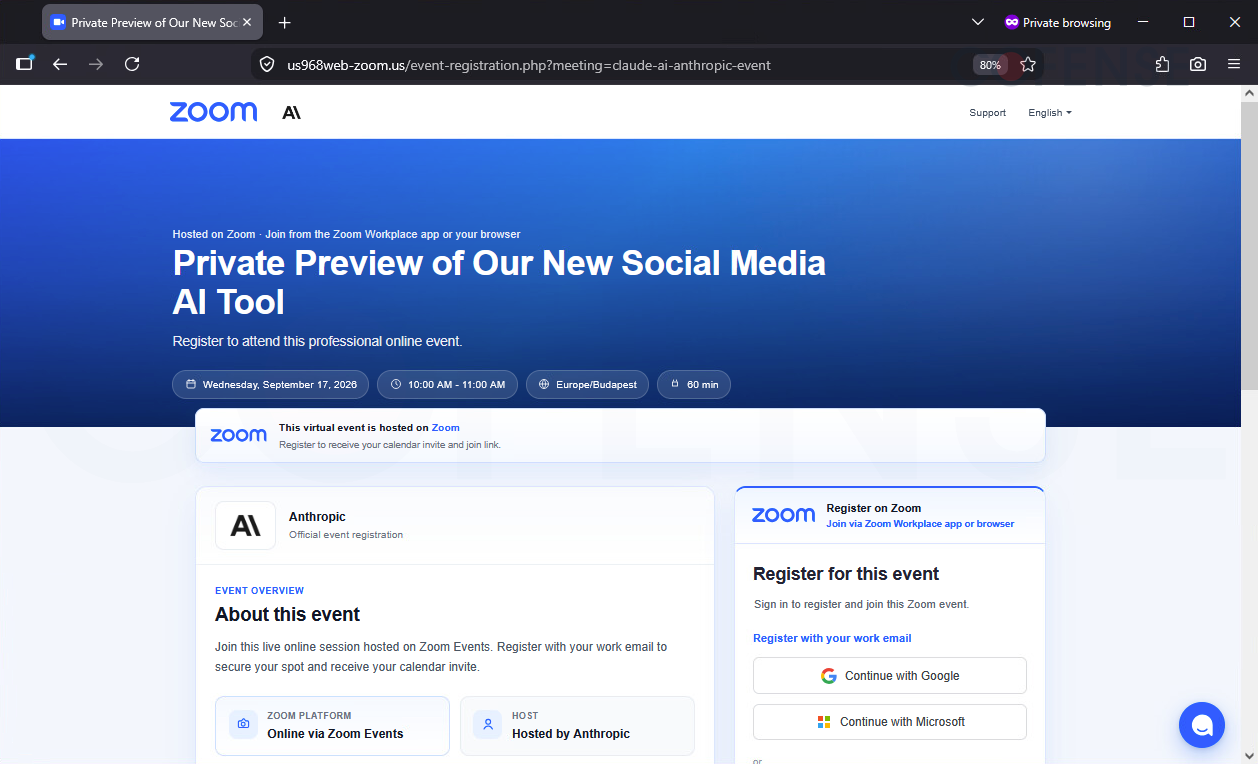Image resolution: width=1258 pixels, height=764 pixels.
Task: Open the chat bubble widget
Action: (x=1202, y=725)
